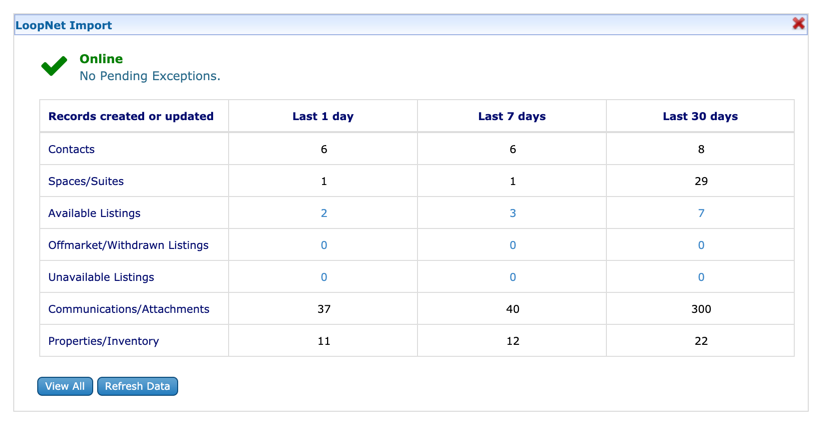Click the Last 7 days column header
Image resolution: width=822 pixels, height=423 pixels.
coord(512,116)
